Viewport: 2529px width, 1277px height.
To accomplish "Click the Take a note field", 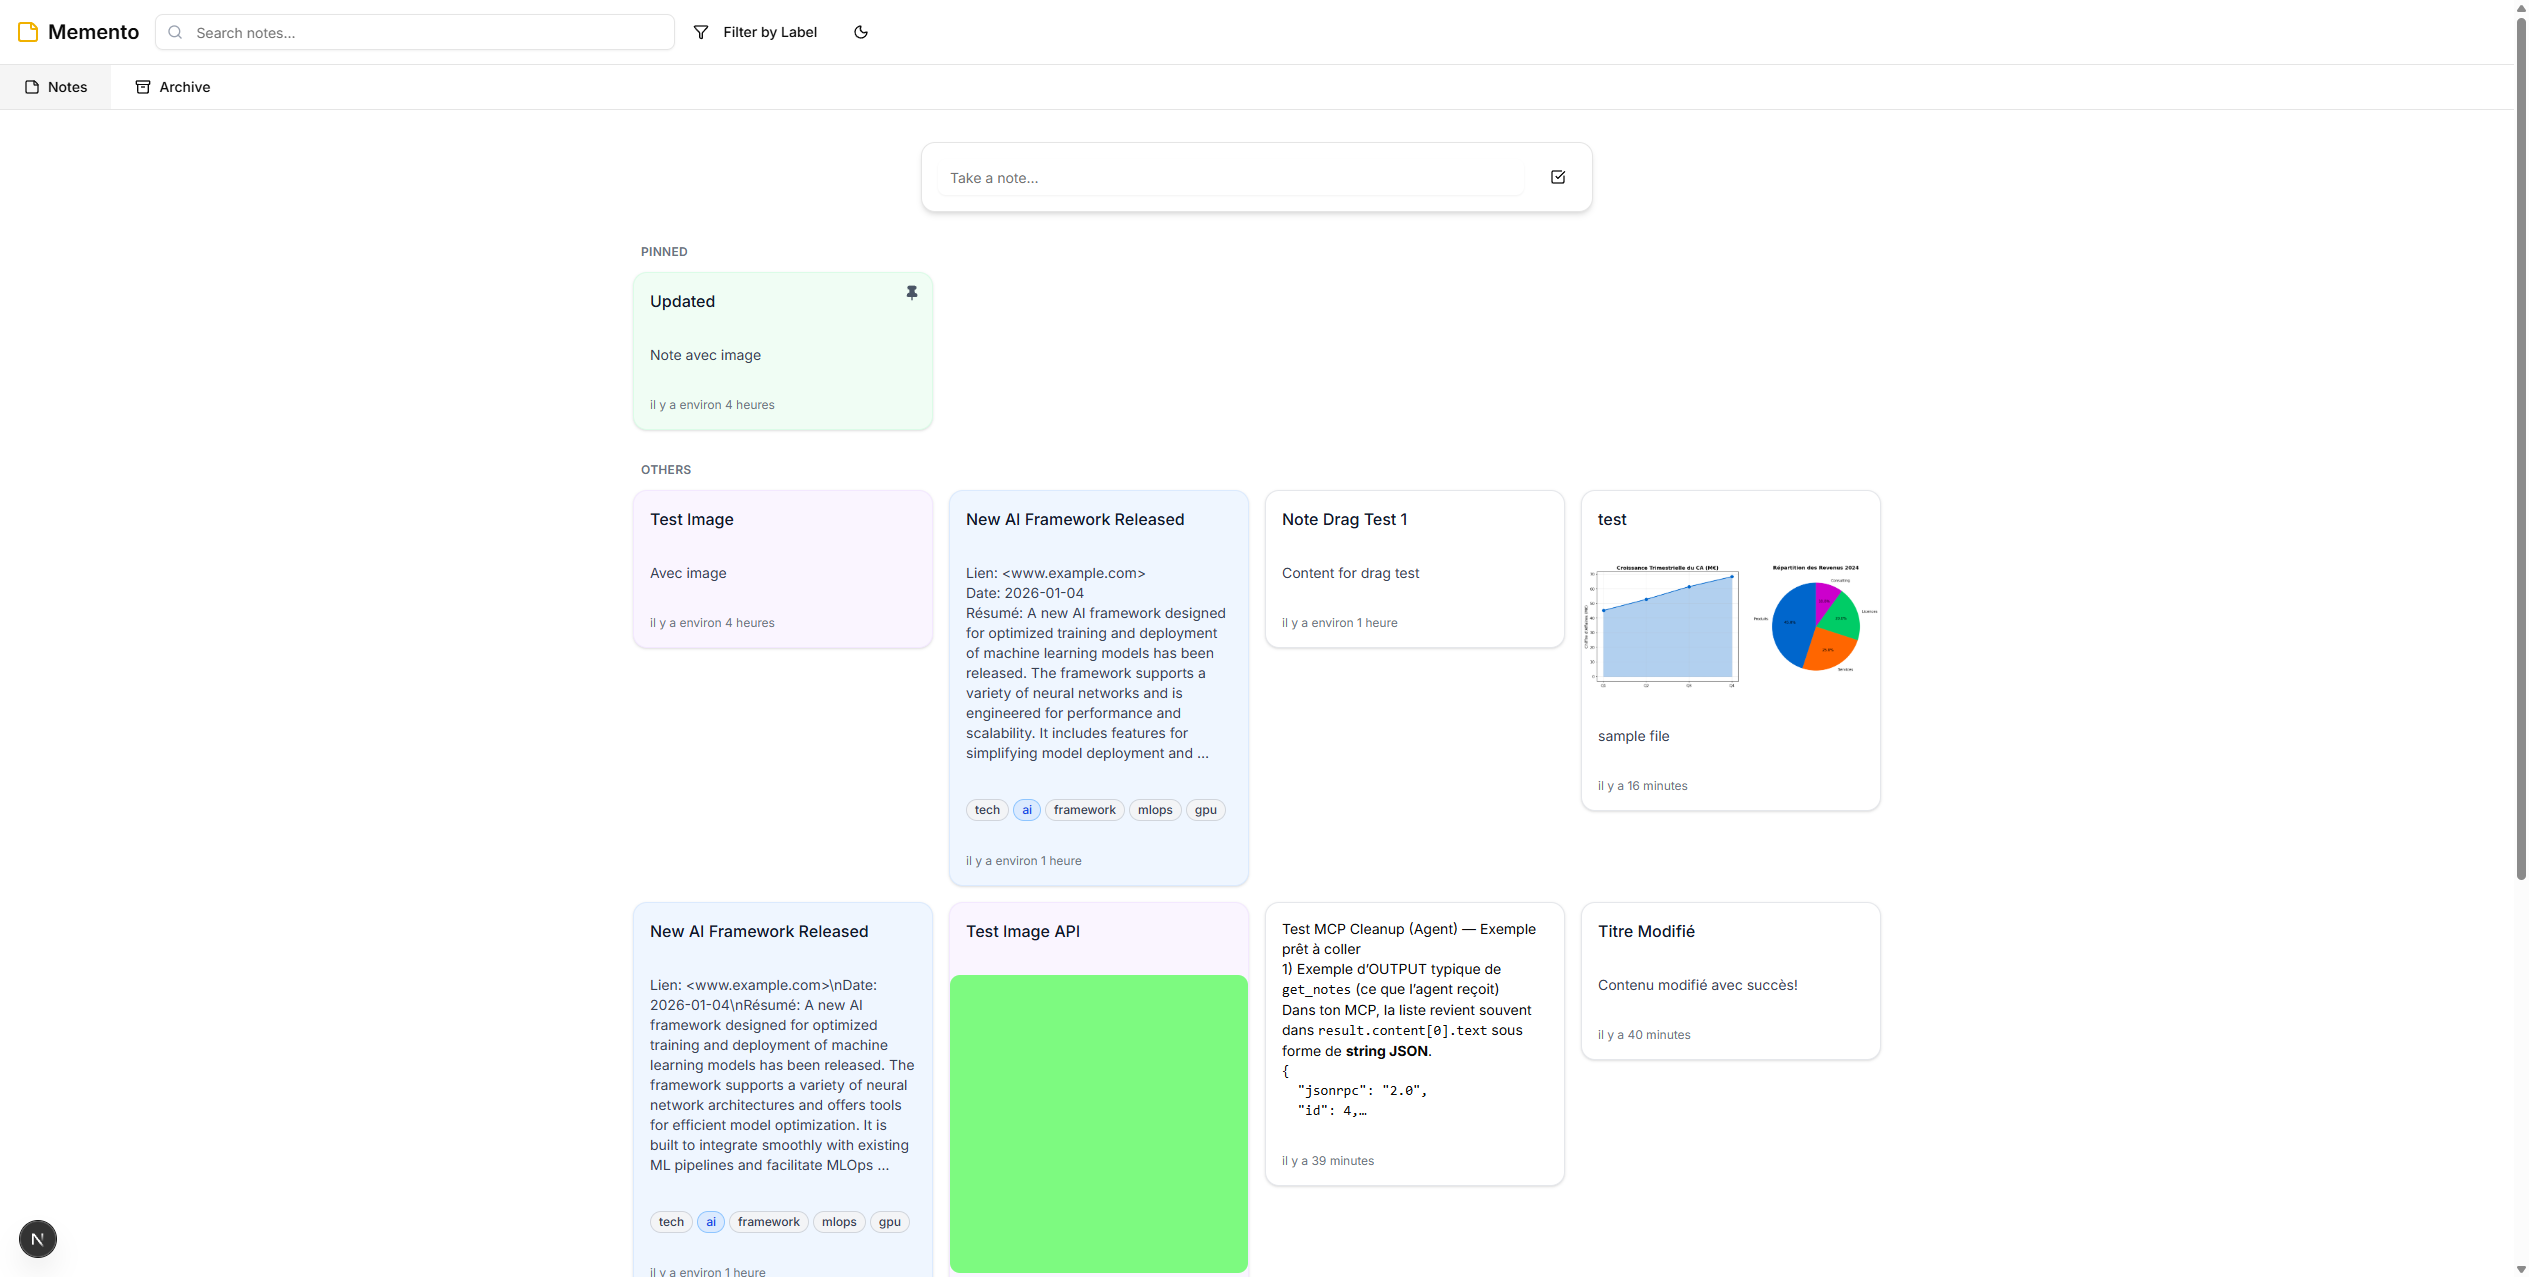I will pos(1230,178).
